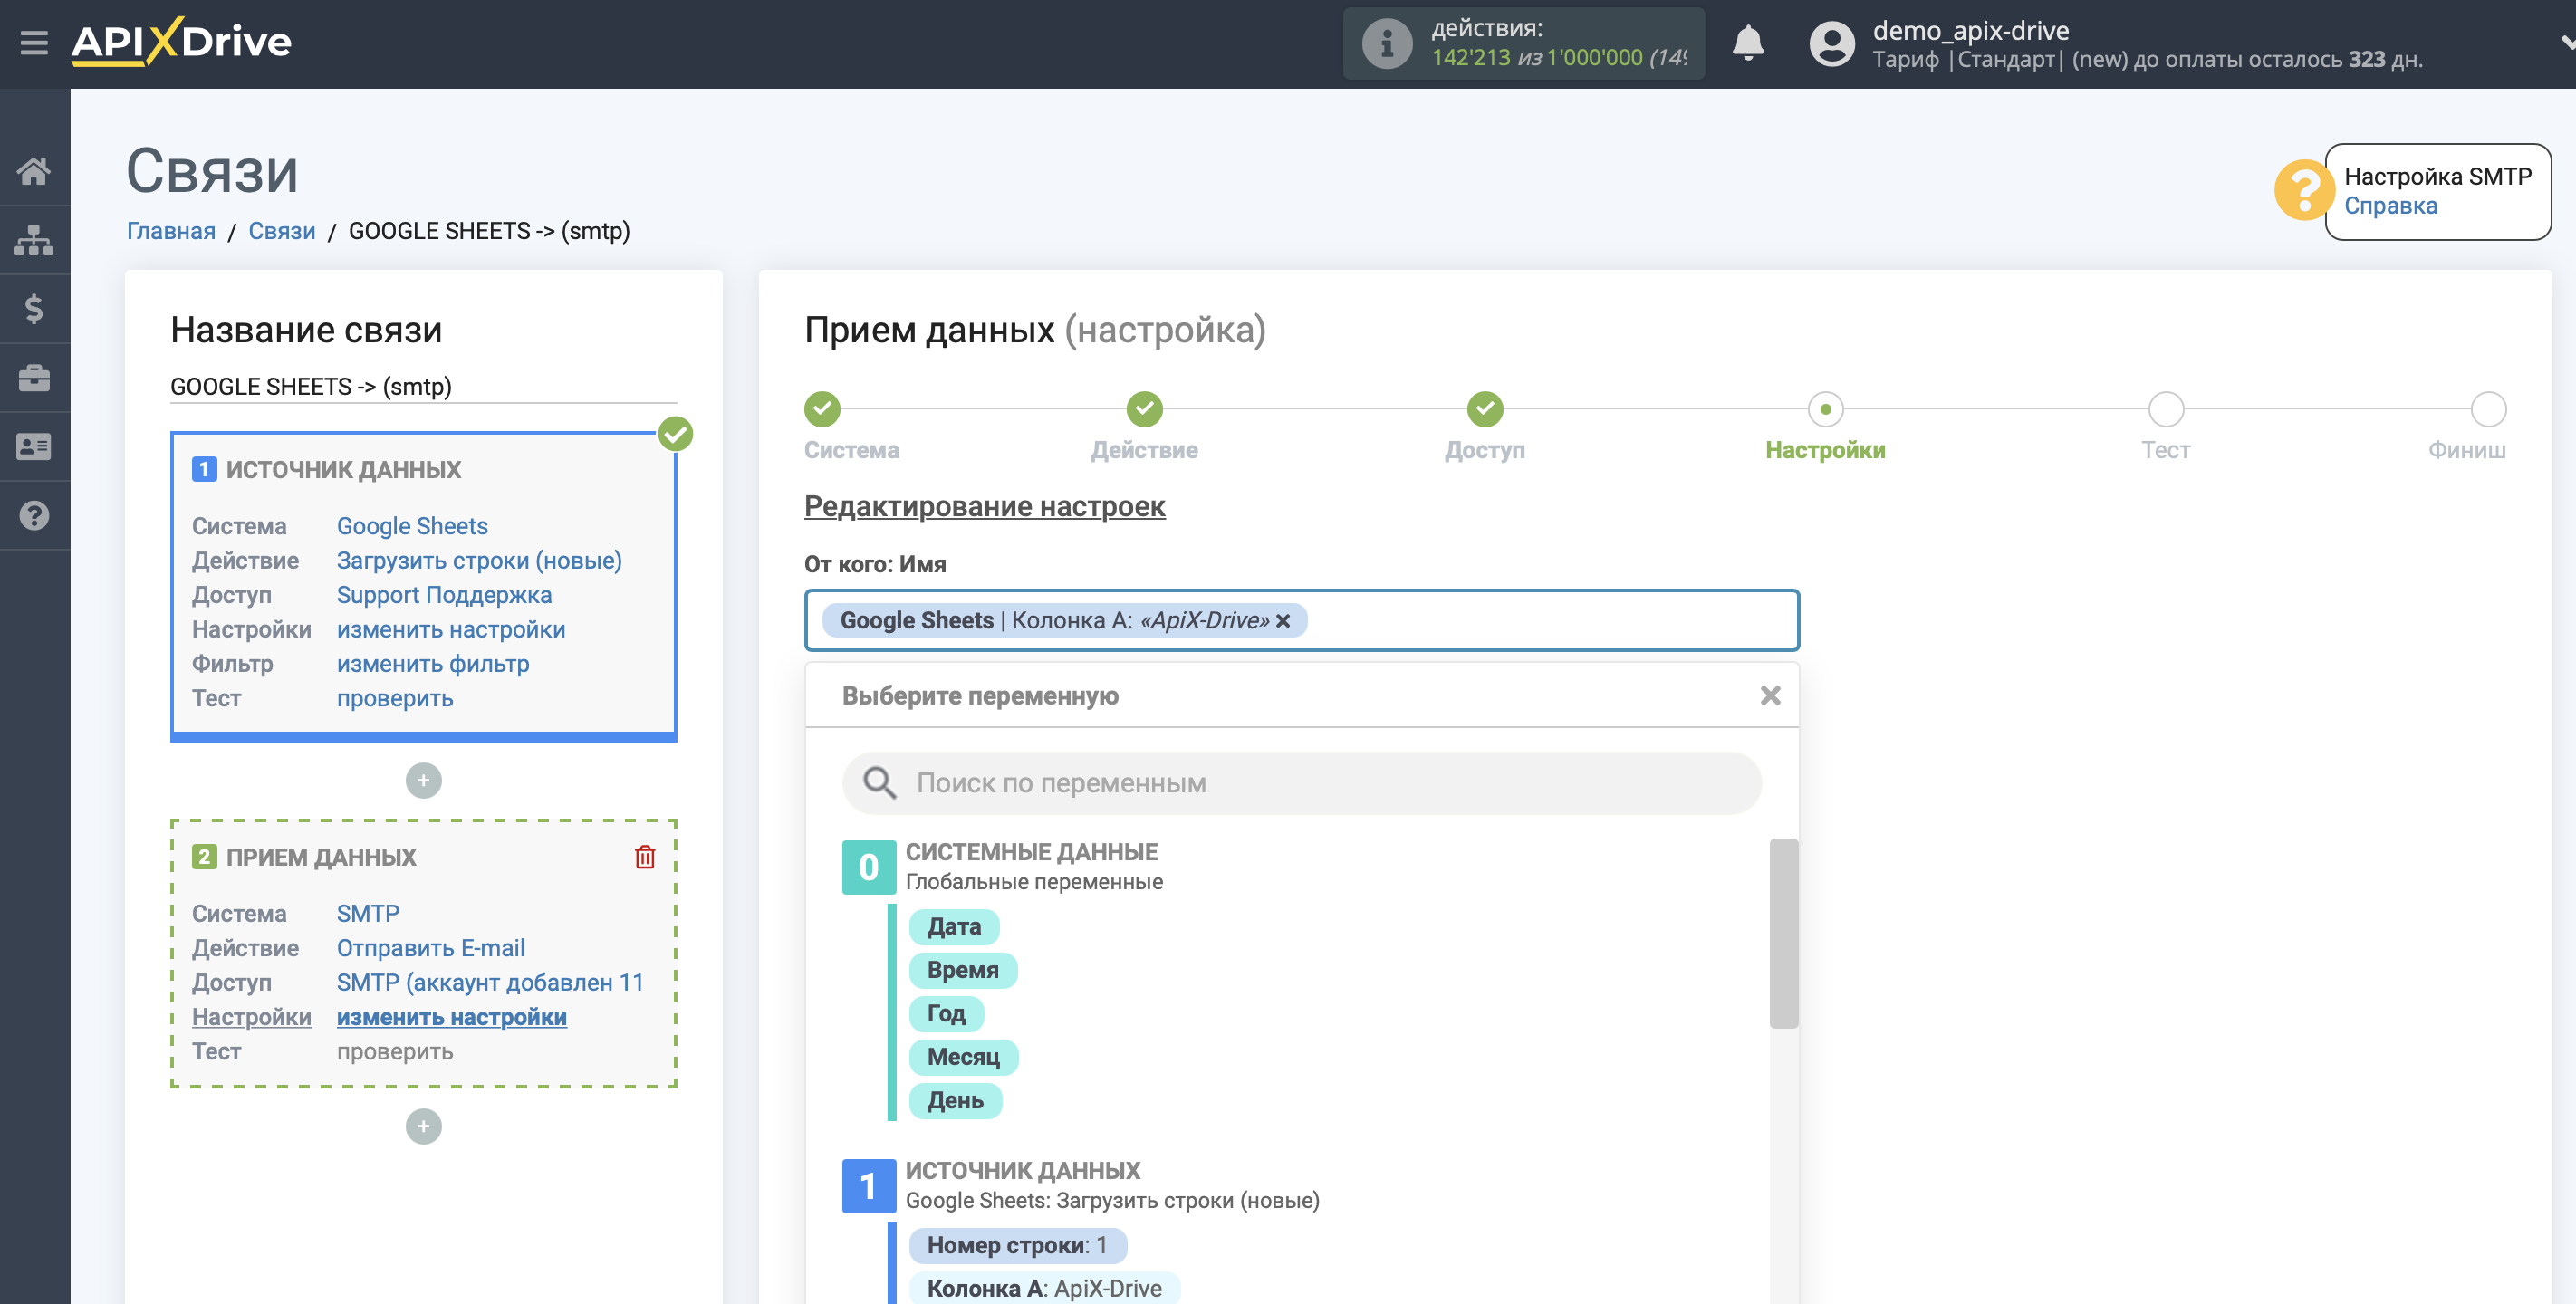Go to the Финиш step
Image resolution: width=2576 pixels, height=1304 pixels.
(x=2488, y=409)
